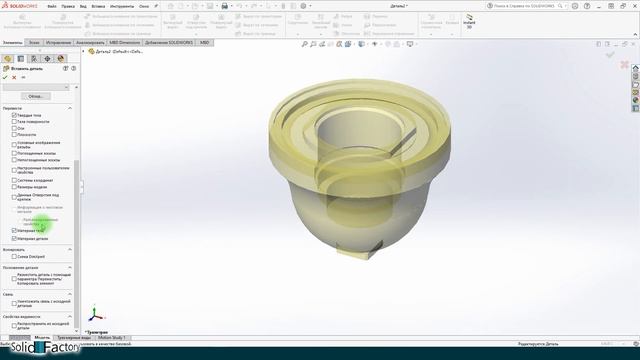
Task: Confirm Insert Part with green checkmark
Action: pos(5,77)
